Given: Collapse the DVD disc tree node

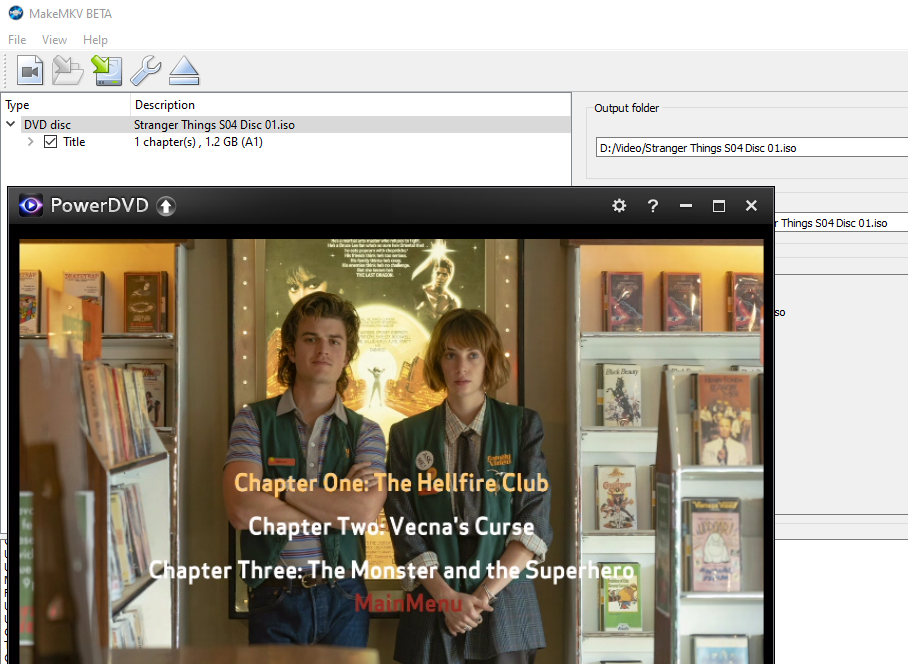Looking at the screenshot, I should click(10, 124).
